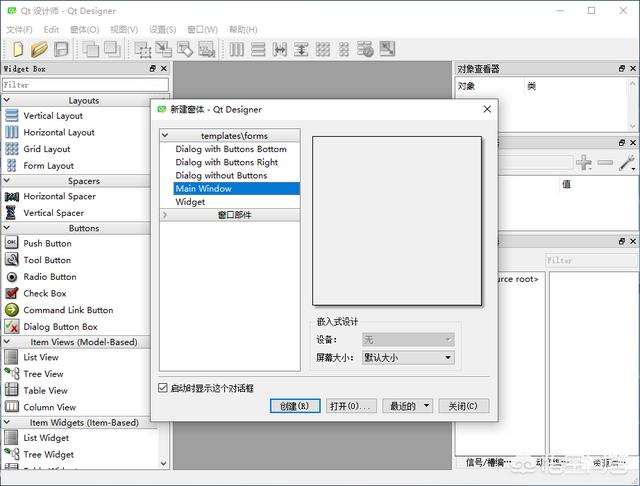Viewport: 640px width, 486px height.
Task: Open the 帮助(H) menu
Action: [x=243, y=29]
